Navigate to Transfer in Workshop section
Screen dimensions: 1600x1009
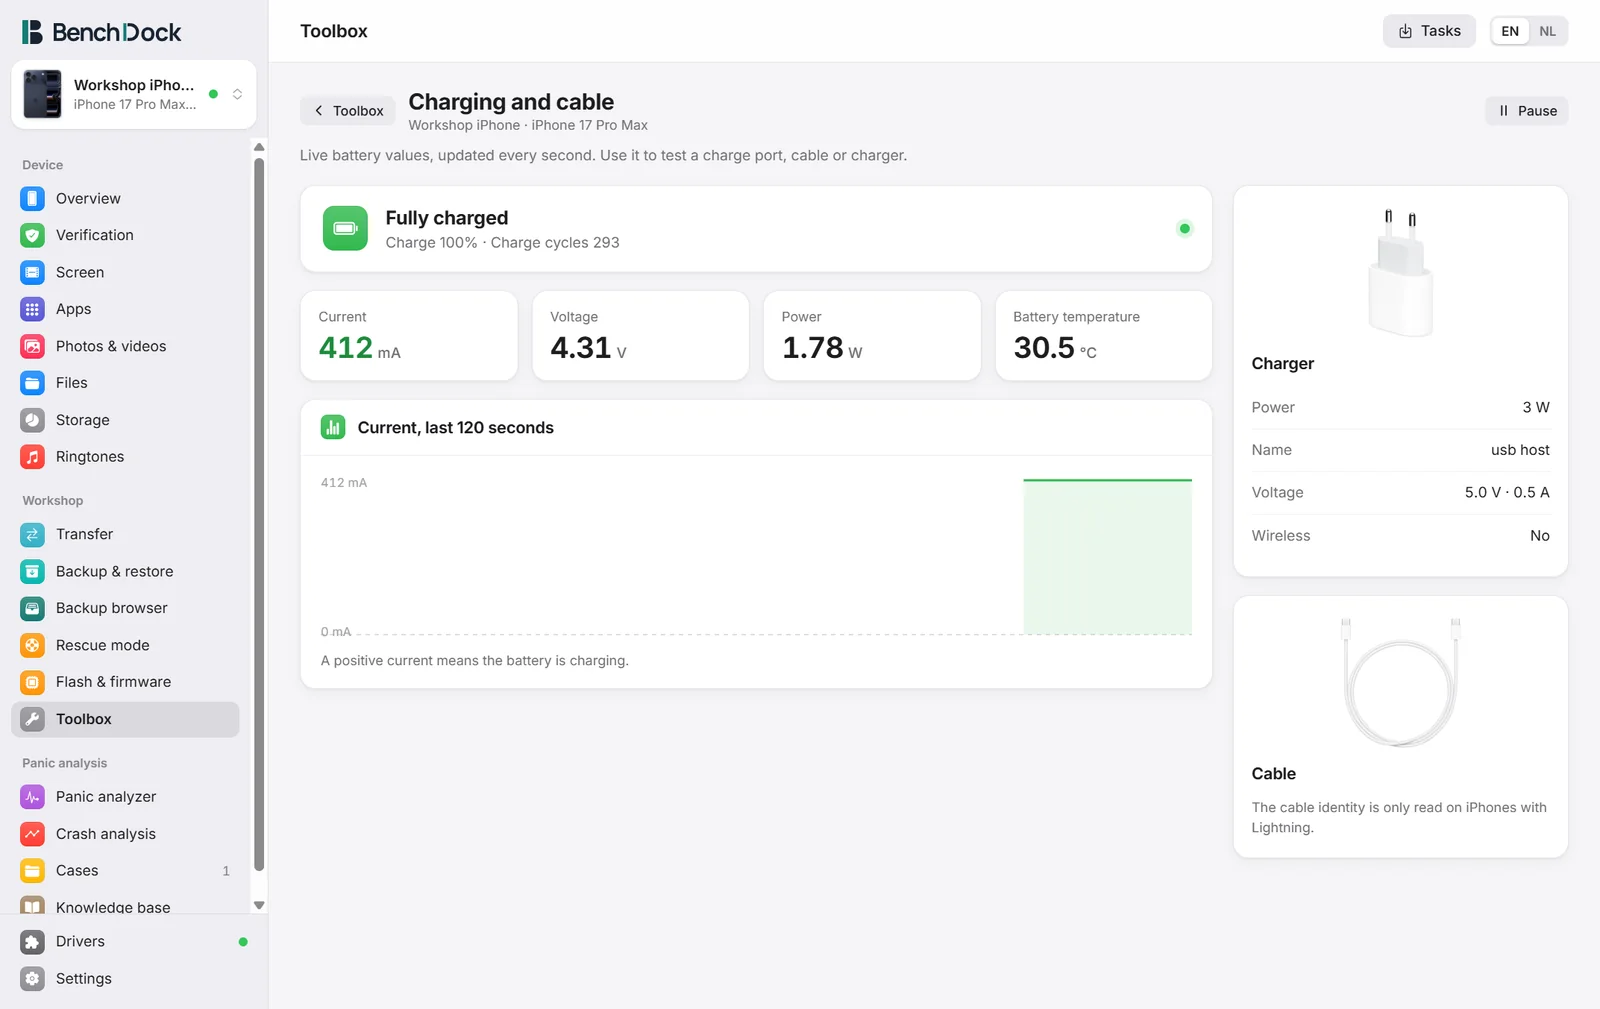[x=125, y=534]
